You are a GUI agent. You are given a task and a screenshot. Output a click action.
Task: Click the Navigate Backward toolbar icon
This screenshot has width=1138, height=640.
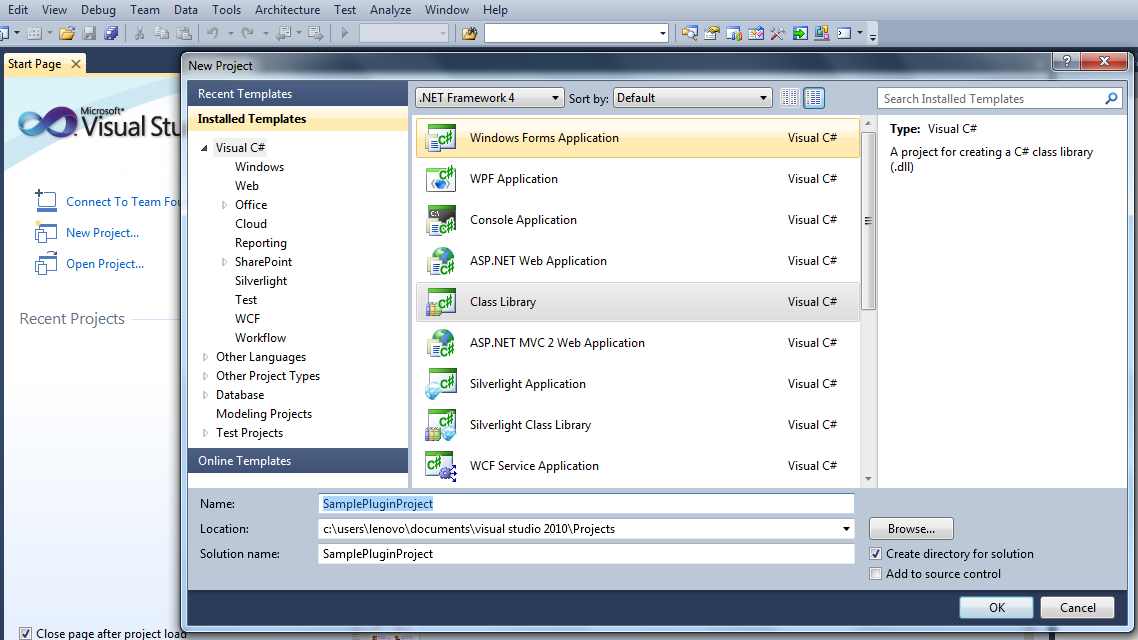coord(282,33)
